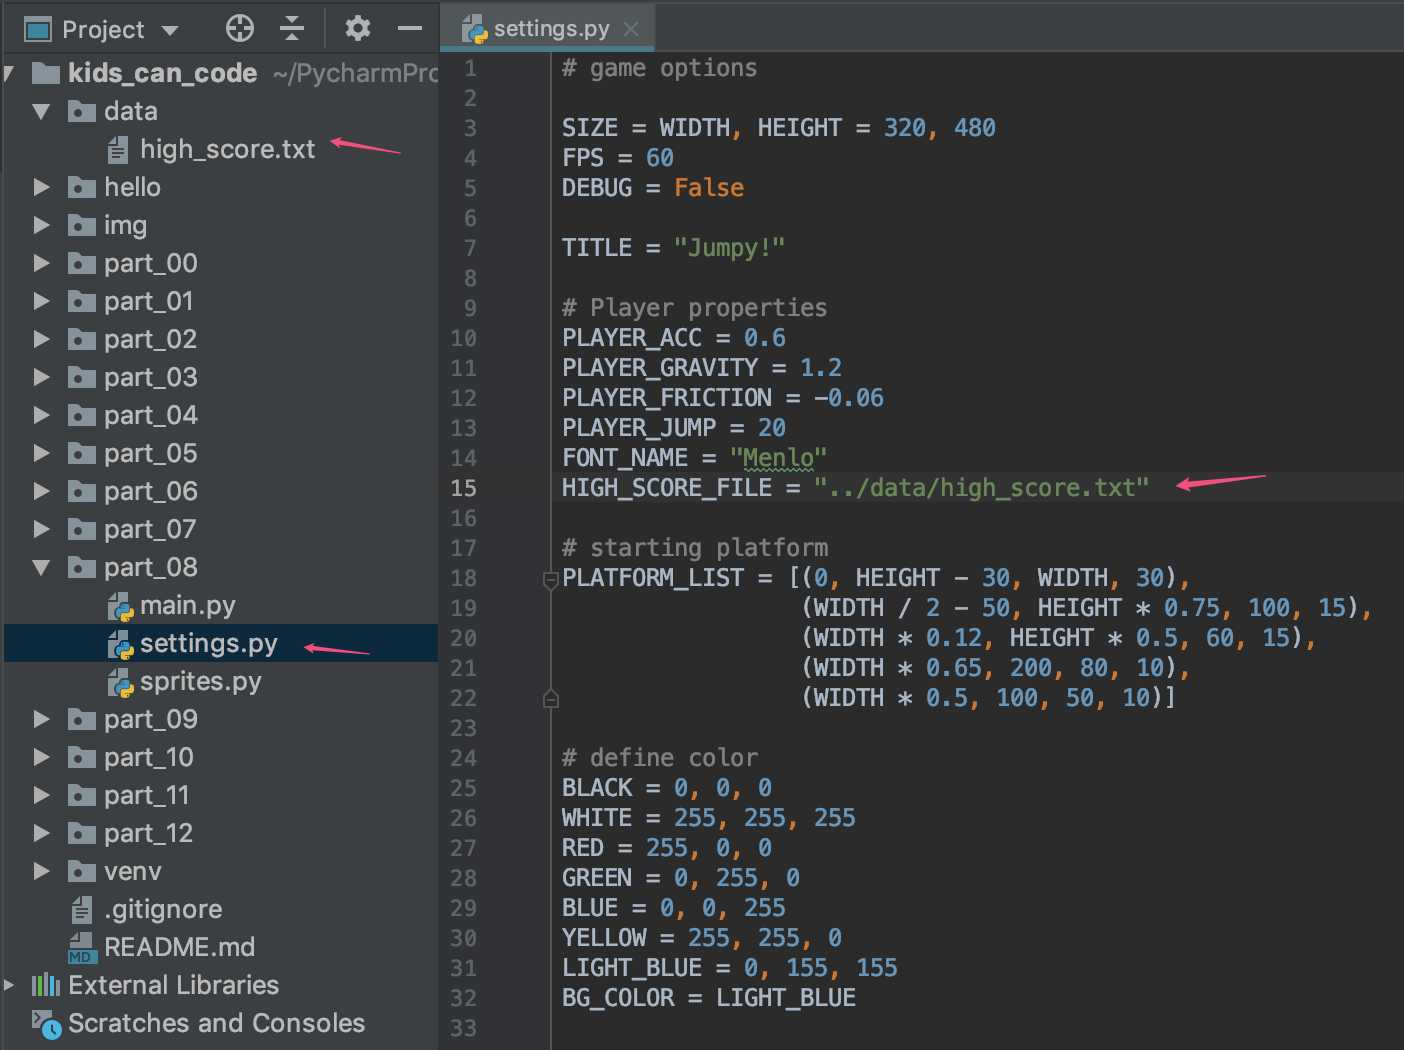Image resolution: width=1404 pixels, height=1050 pixels.
Task: Click the PLAYER_FRICTION value -0.06
Action: pyautogui.click(x=849, y=398)
